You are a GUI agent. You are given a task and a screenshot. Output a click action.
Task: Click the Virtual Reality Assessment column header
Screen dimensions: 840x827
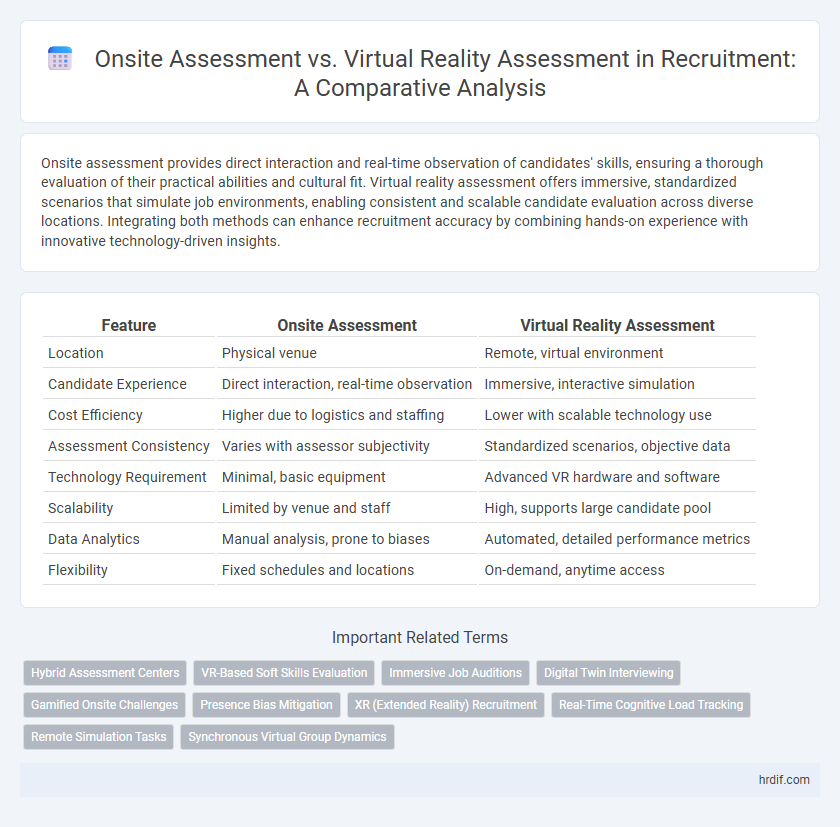point(617,325)
